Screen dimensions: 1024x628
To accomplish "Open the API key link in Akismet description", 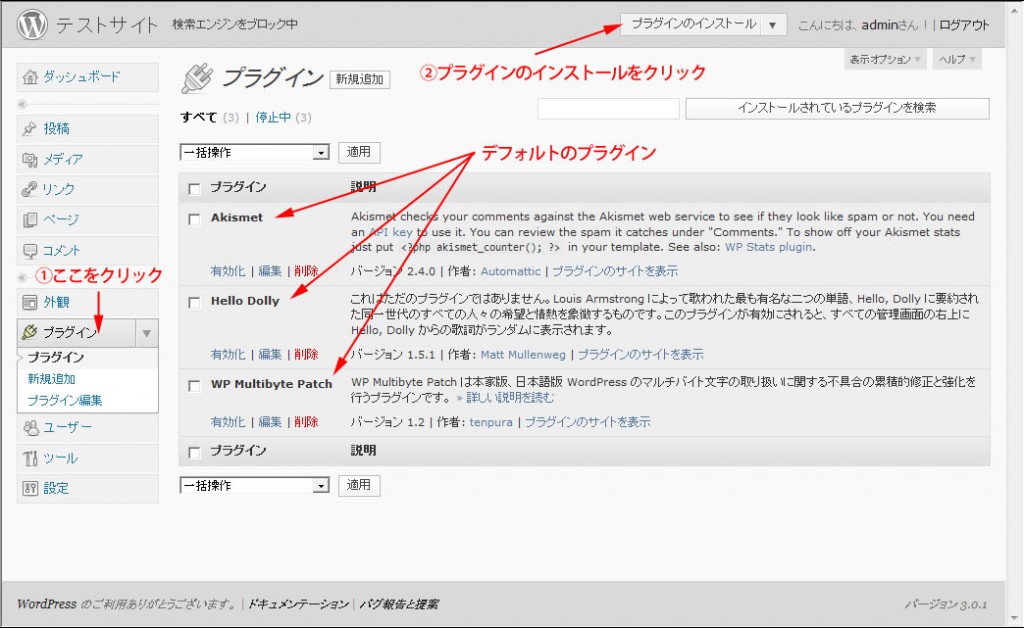I will (x=391, y=232).
